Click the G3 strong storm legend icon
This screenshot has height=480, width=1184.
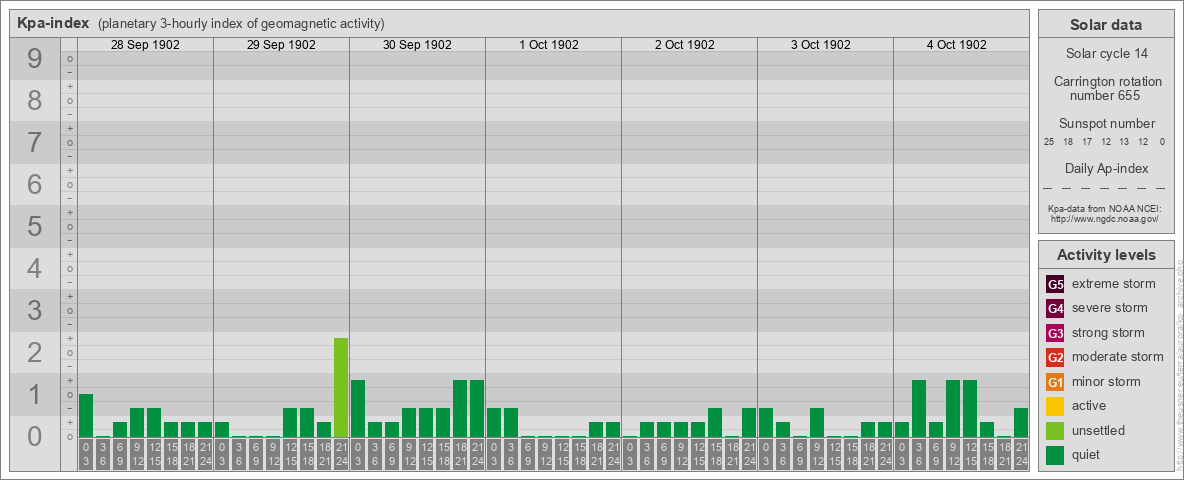tap(1055, 333)
